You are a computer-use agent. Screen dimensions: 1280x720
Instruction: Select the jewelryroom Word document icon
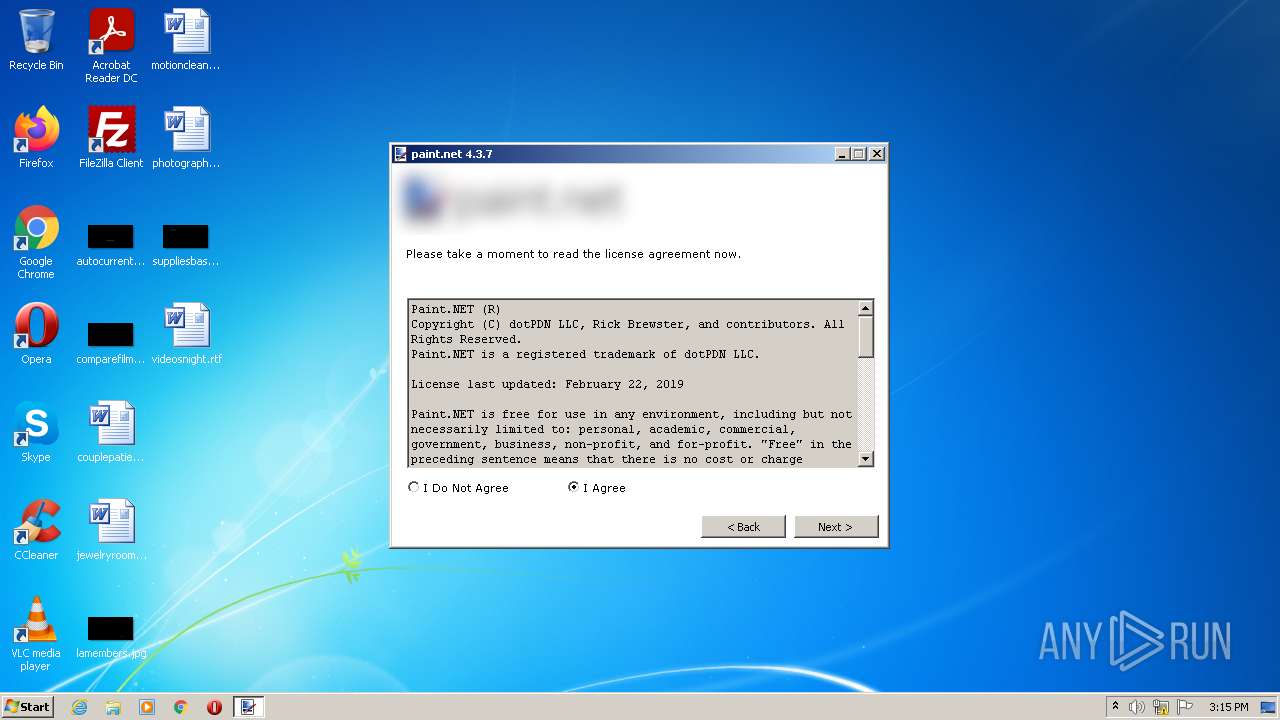point(111,530)
